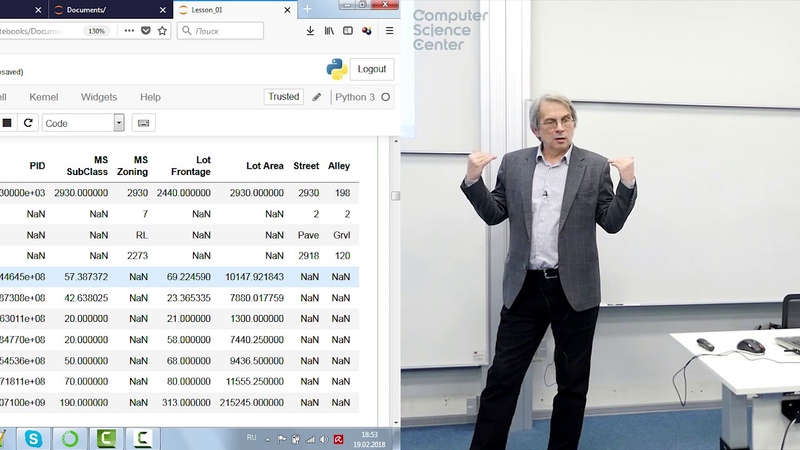Click the restart kernel icon in notebook toolbar
Image resolution: width=800 pixels, height=450 pixels.
(x=28, y=123)
